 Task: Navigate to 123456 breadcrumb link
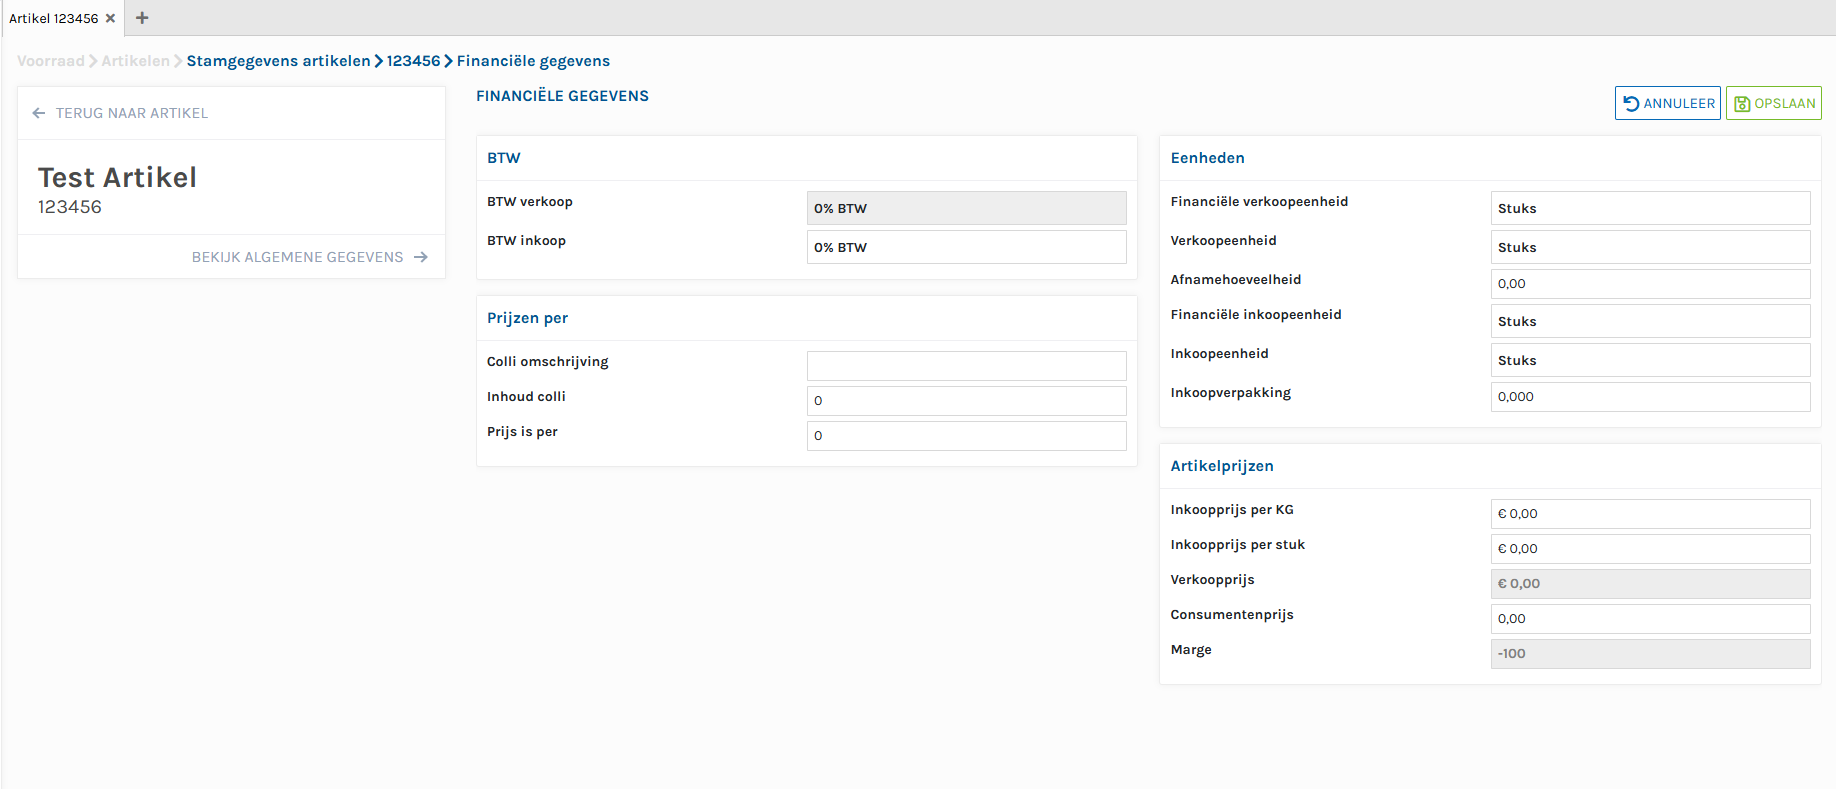(413, 61)
